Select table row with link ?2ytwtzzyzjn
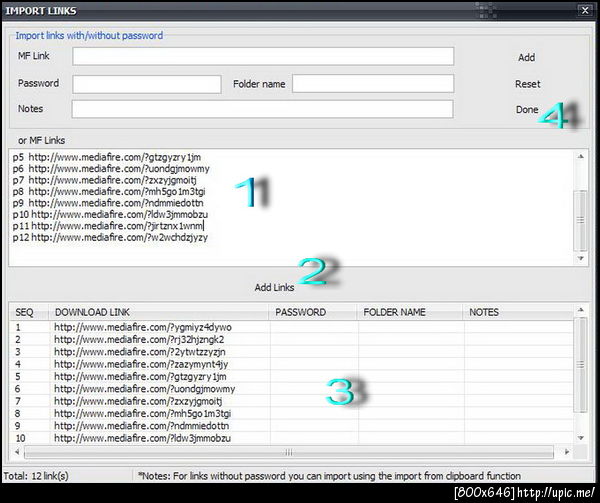Viewport: 600px width, 503px height. 292,352
